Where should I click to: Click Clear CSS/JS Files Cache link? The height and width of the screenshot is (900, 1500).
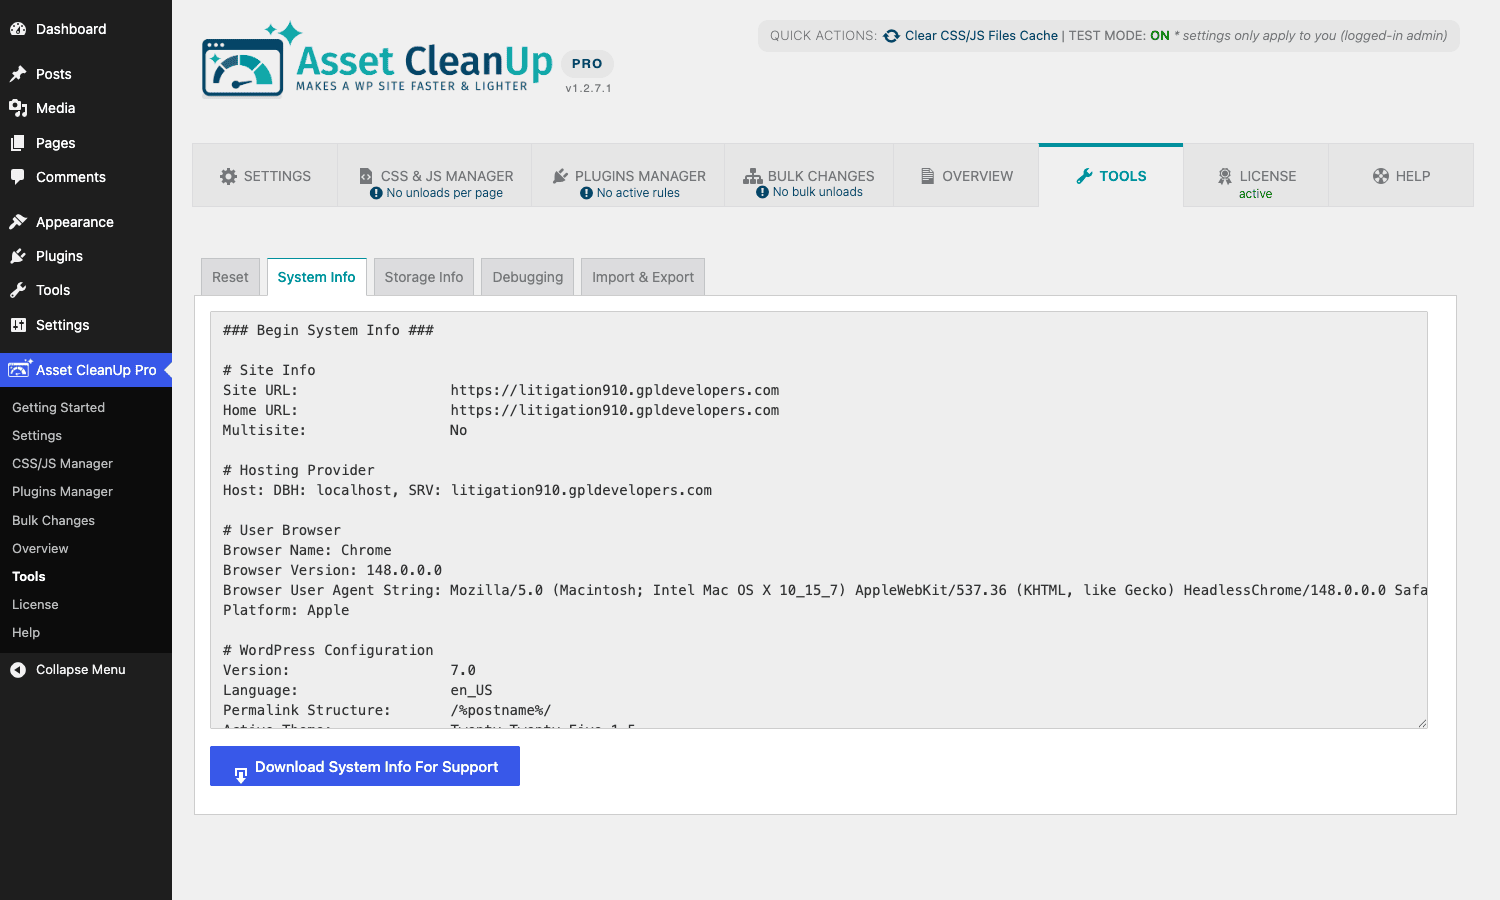pos(981,36)
